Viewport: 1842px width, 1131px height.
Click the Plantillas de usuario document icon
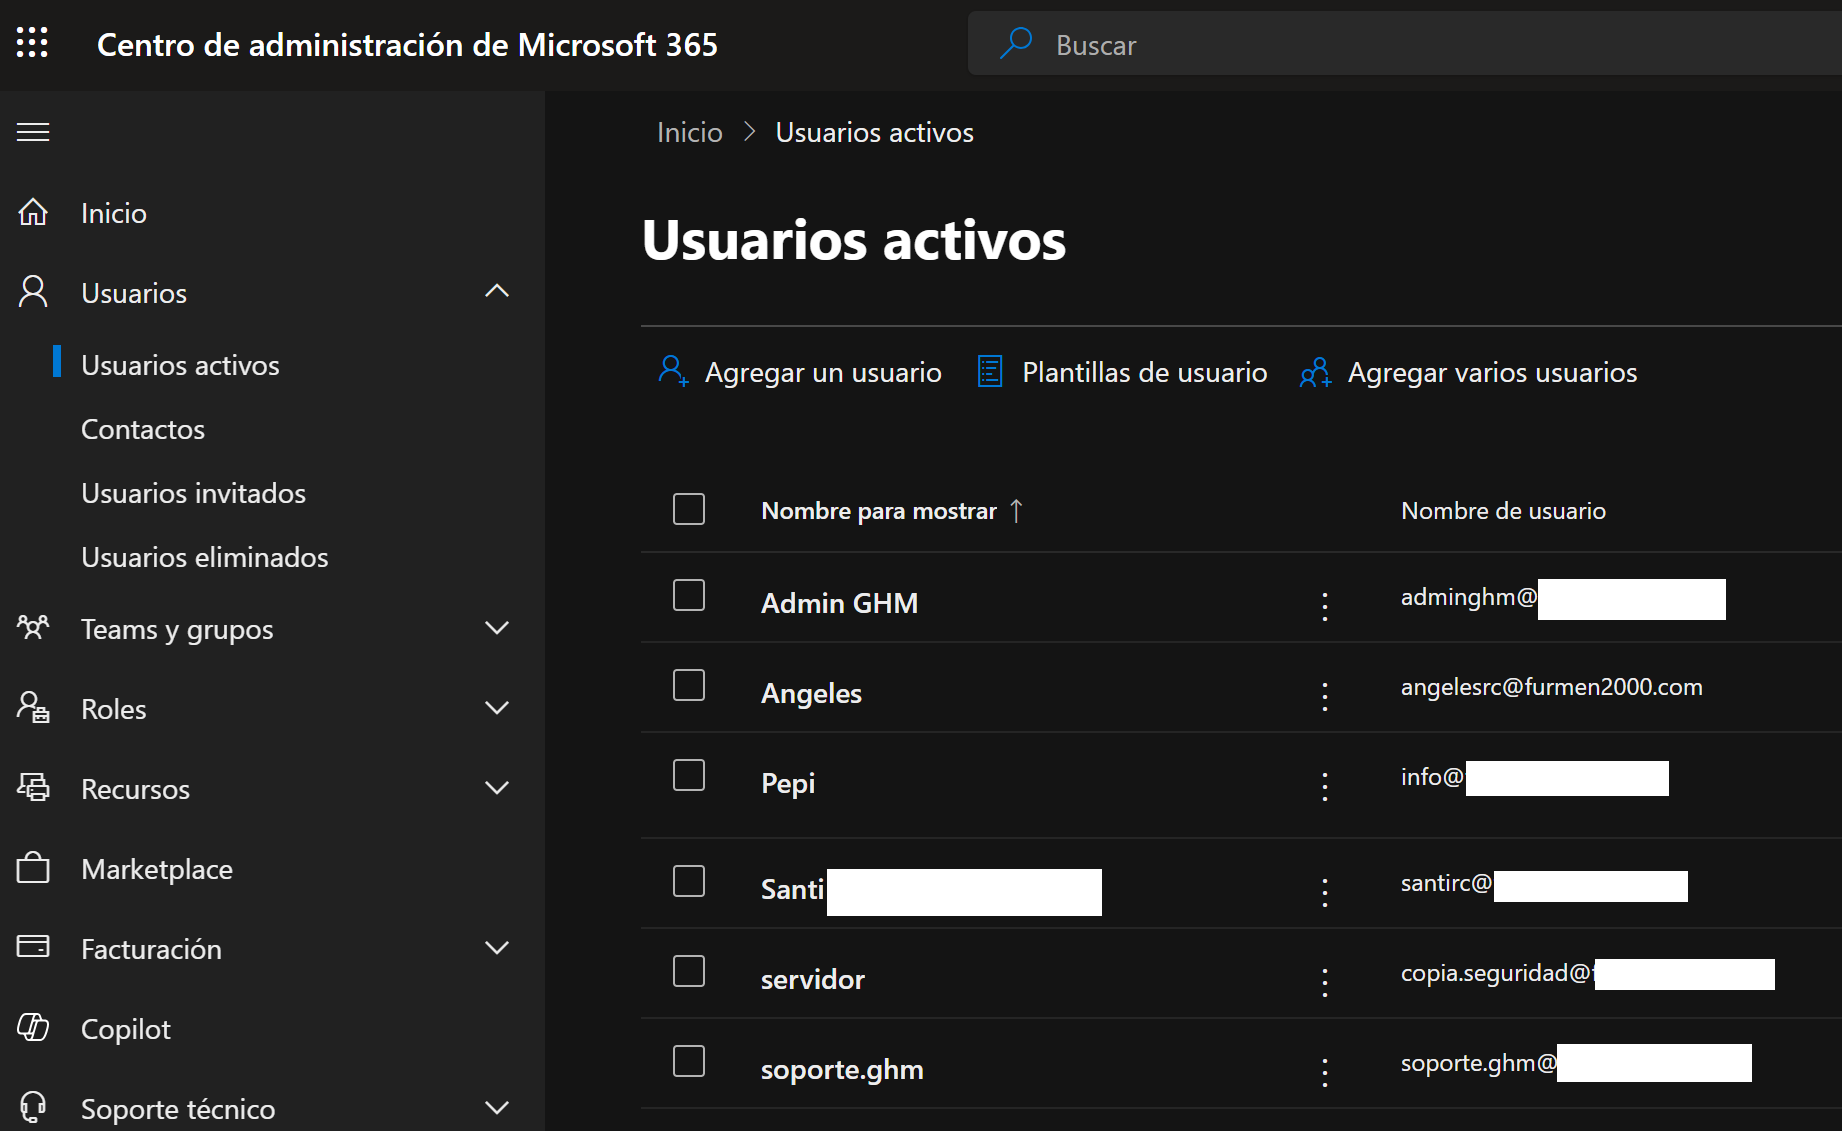coord(989,371)
